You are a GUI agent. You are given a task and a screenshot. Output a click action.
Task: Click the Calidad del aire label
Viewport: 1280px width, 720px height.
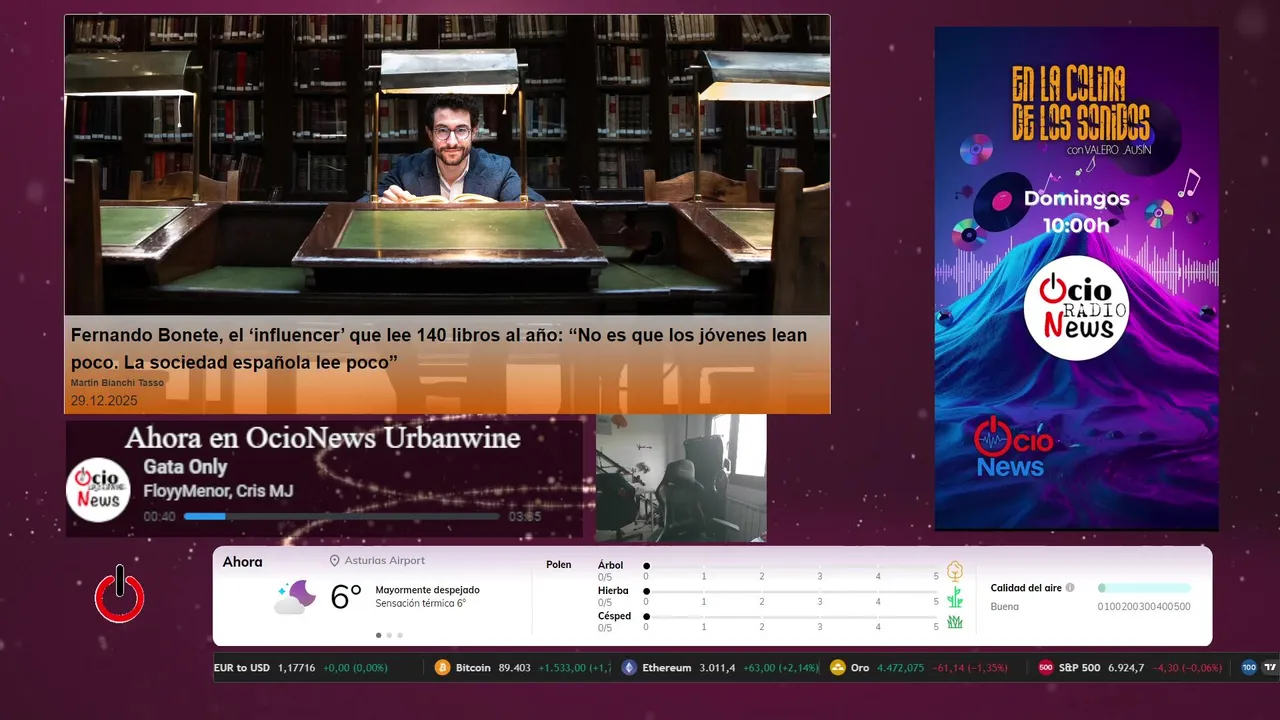tap(1026, 588)
